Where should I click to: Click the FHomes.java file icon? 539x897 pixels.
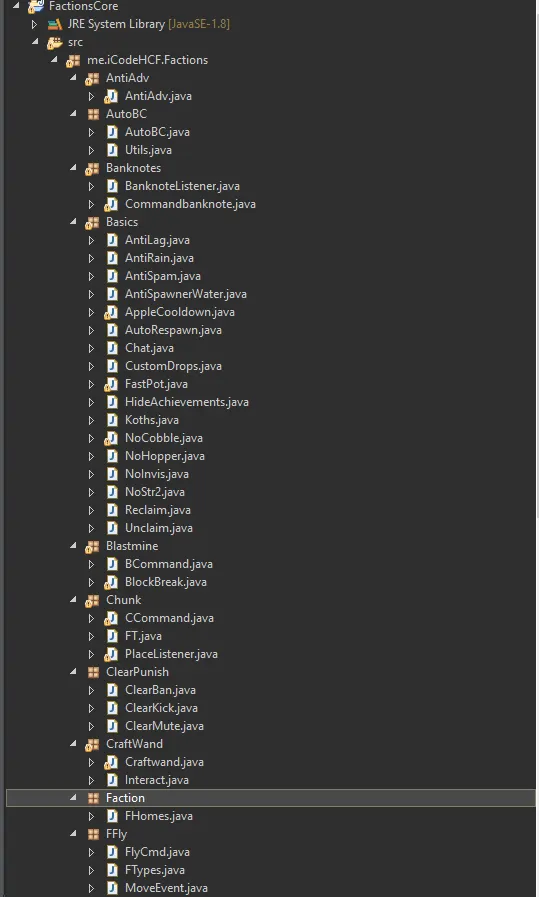112,816
